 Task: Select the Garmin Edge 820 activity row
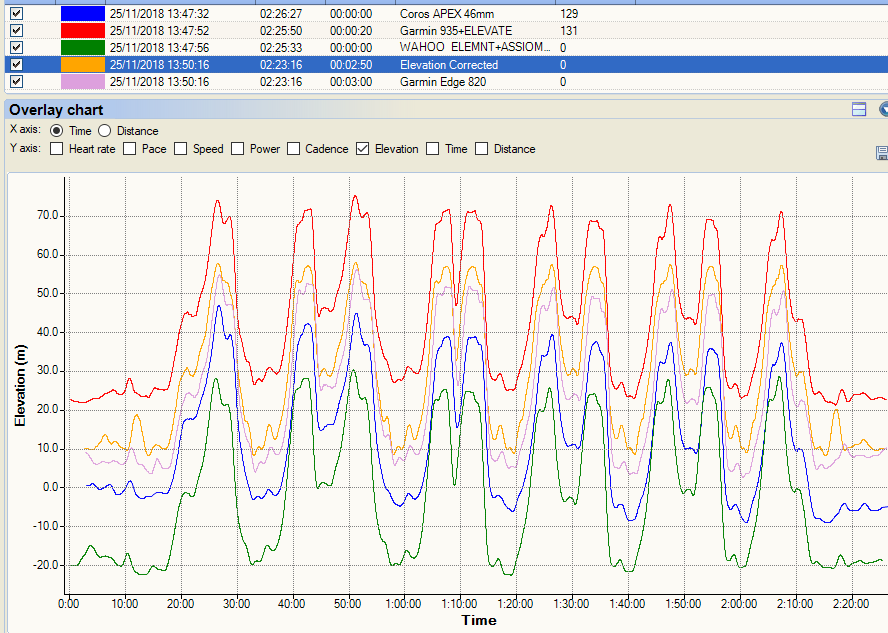(x=442, y=82)
